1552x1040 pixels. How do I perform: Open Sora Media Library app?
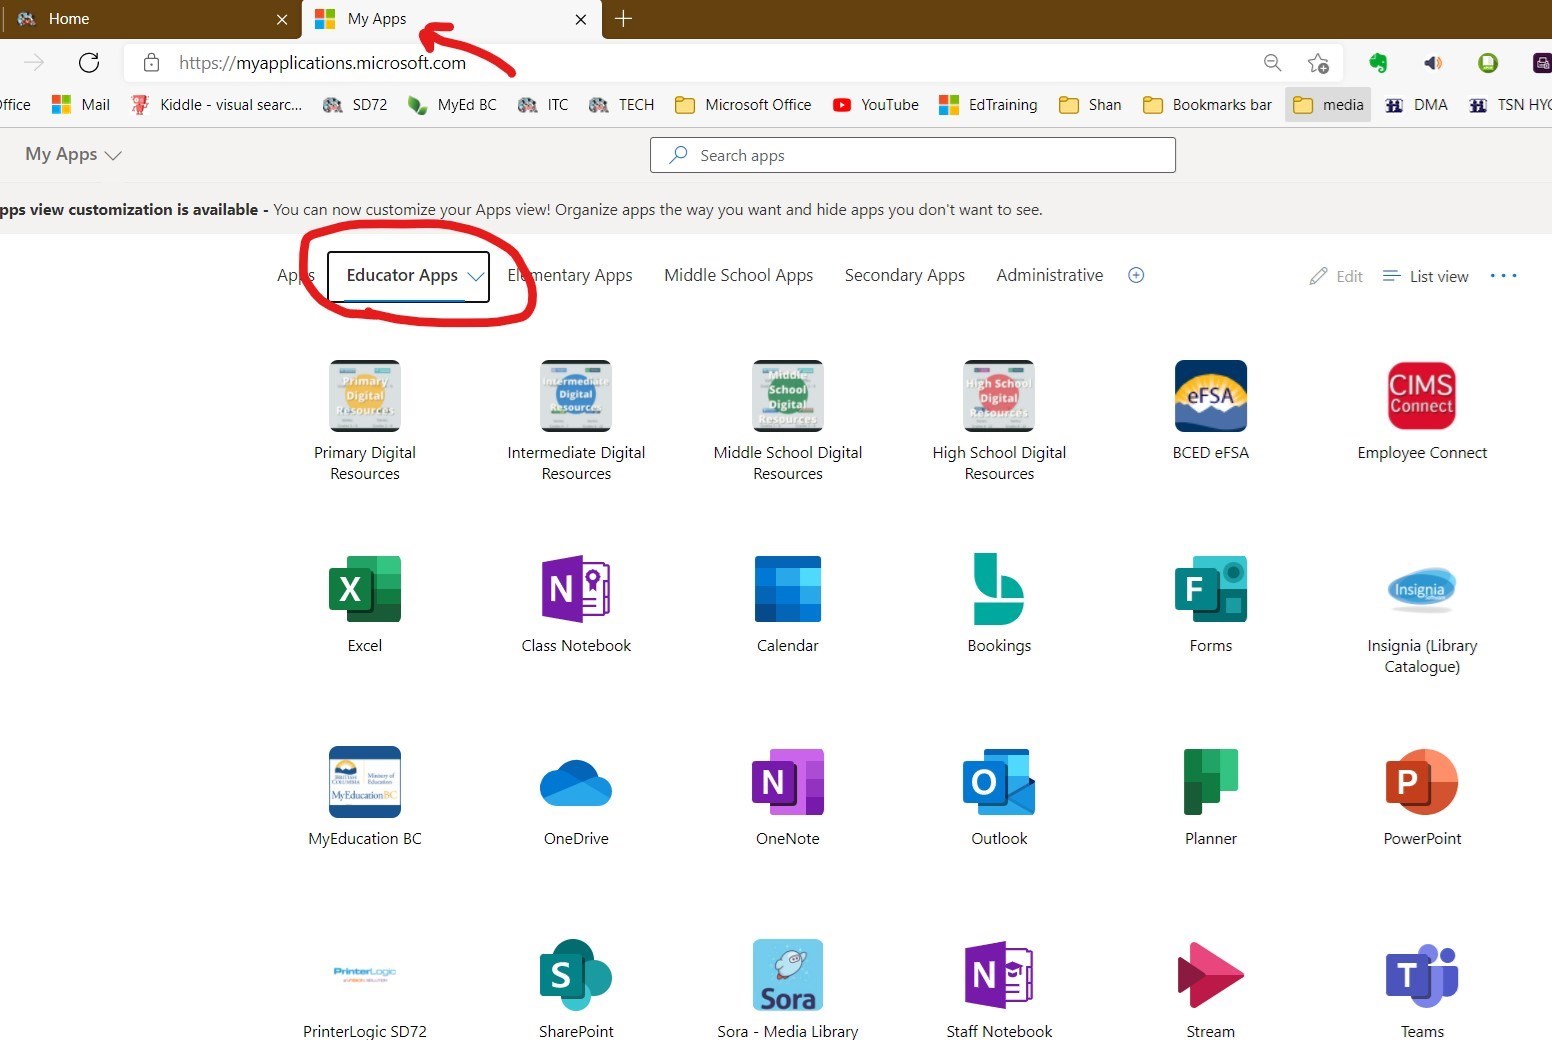788,975
